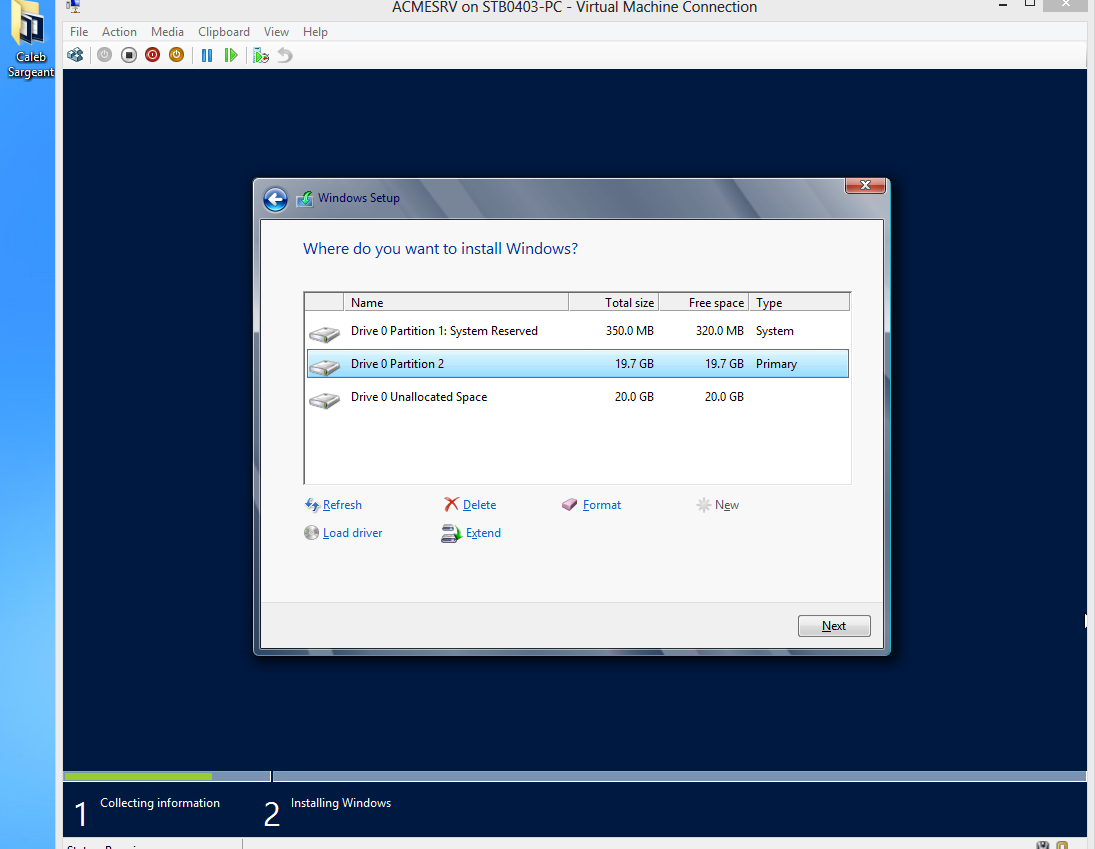The height and width of the screenshot is (849, 1095).
Task: Click the New partition link
Action: click(x=726, y=505)
